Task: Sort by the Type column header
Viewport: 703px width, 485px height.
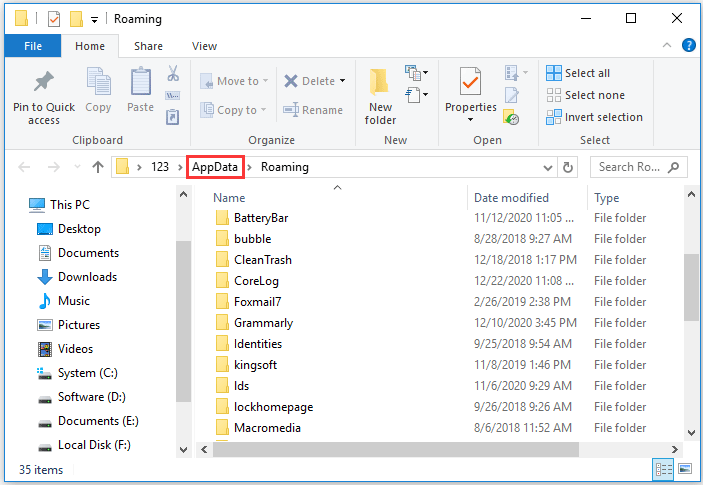Action: click(606, 198)
